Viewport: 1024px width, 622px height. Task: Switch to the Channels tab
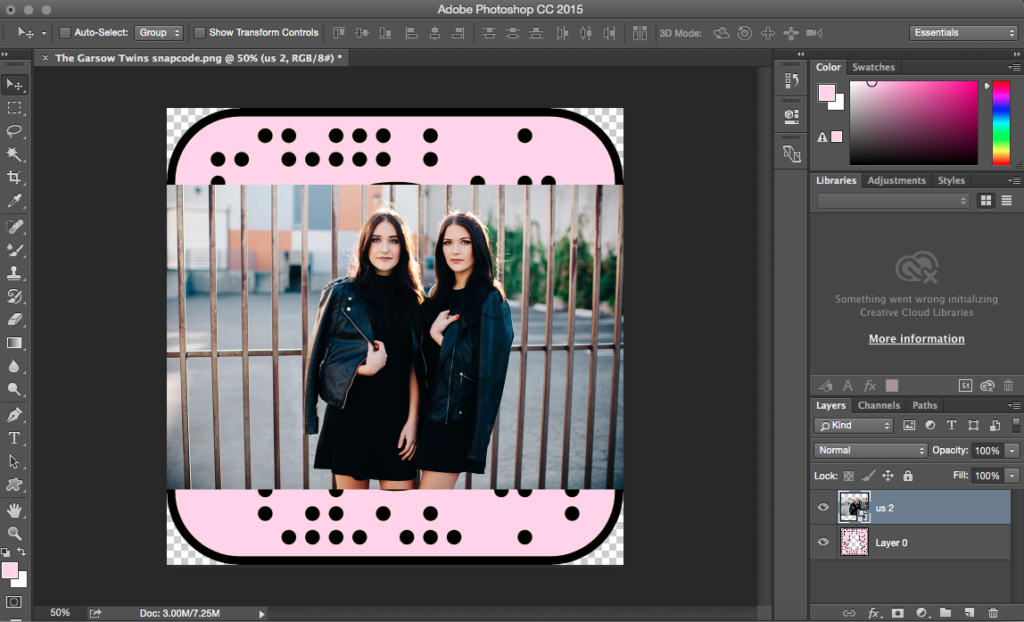tap(878, 405)
